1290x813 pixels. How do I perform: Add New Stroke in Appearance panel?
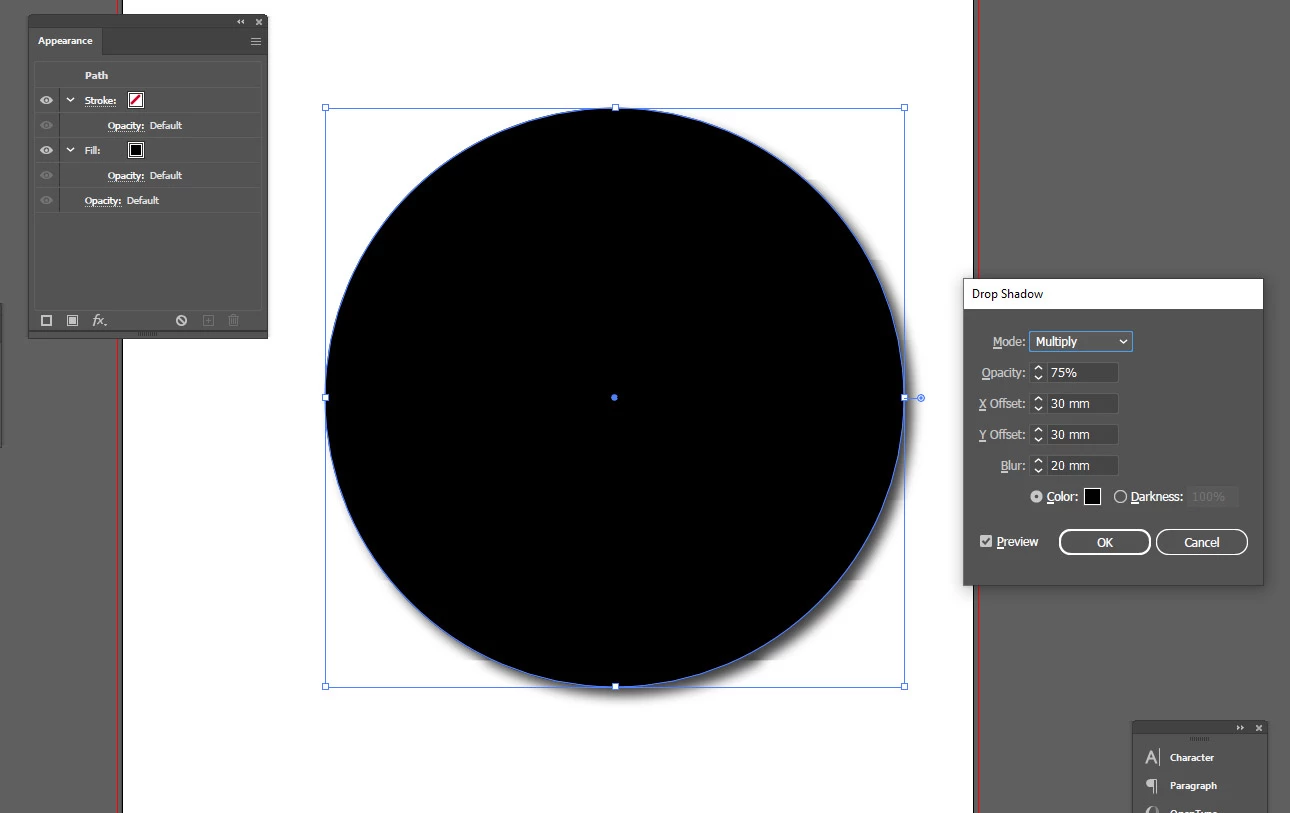[46, 320]
